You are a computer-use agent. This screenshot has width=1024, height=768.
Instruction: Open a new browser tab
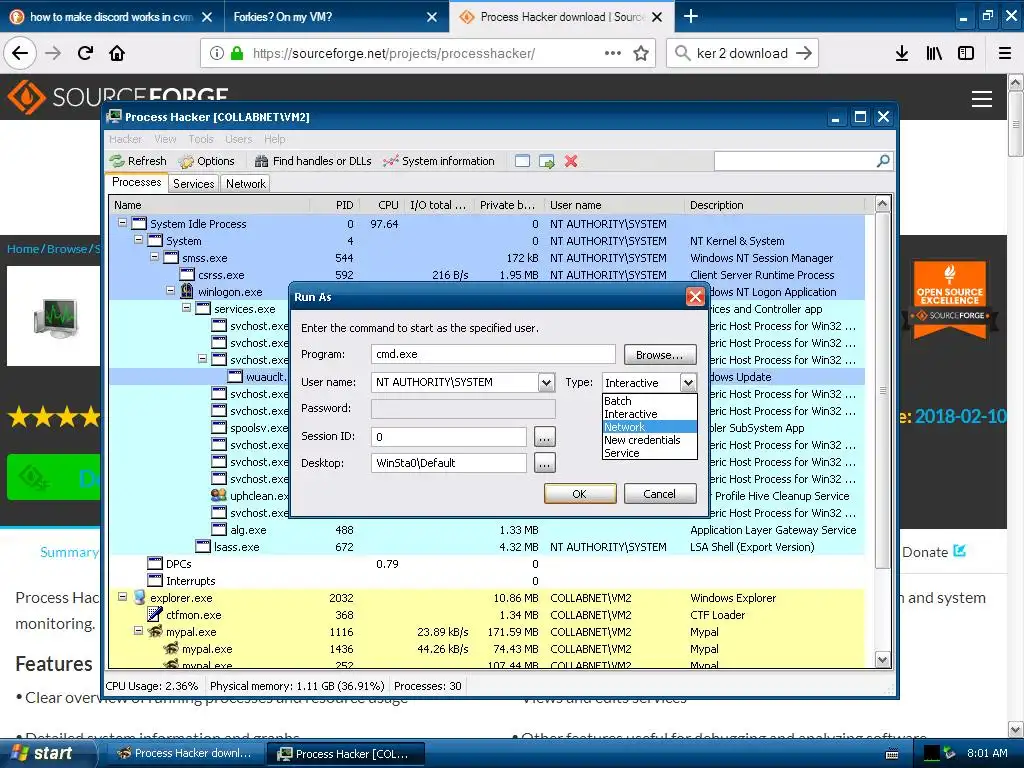(690, 16)
